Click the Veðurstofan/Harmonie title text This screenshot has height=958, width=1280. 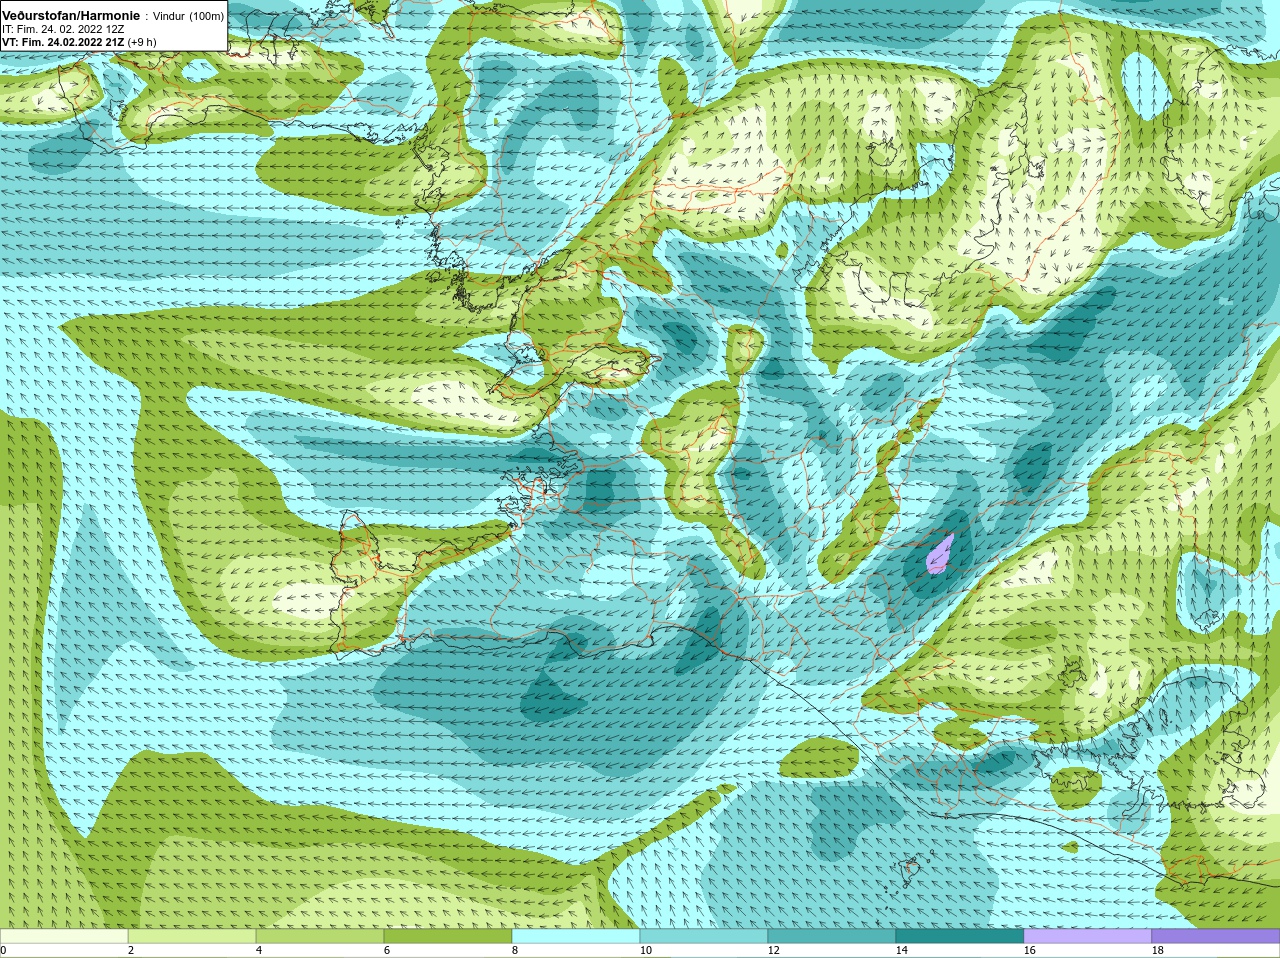[x=71, y=16]
